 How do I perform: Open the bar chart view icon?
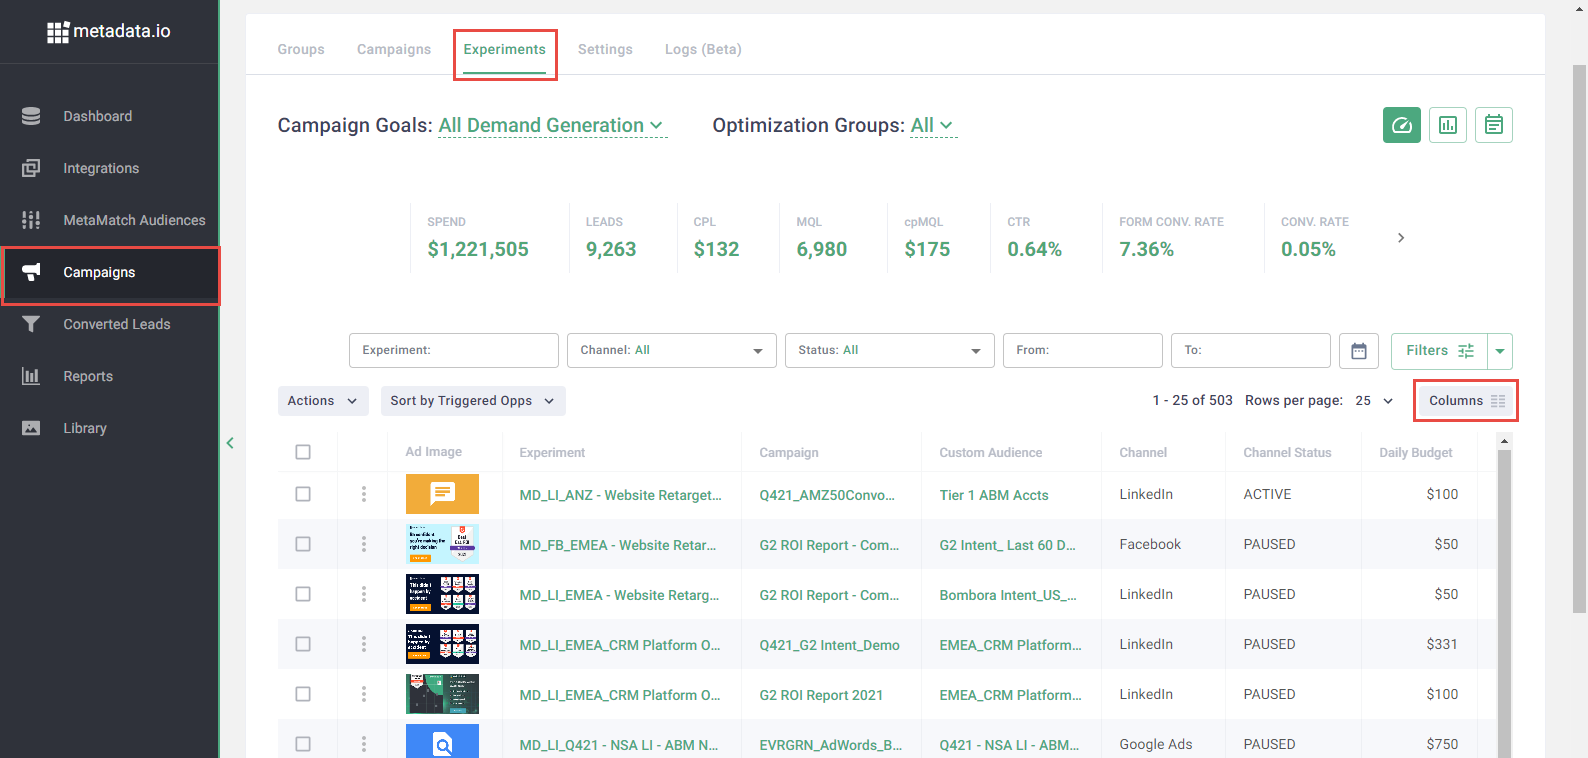[1447, 125]
